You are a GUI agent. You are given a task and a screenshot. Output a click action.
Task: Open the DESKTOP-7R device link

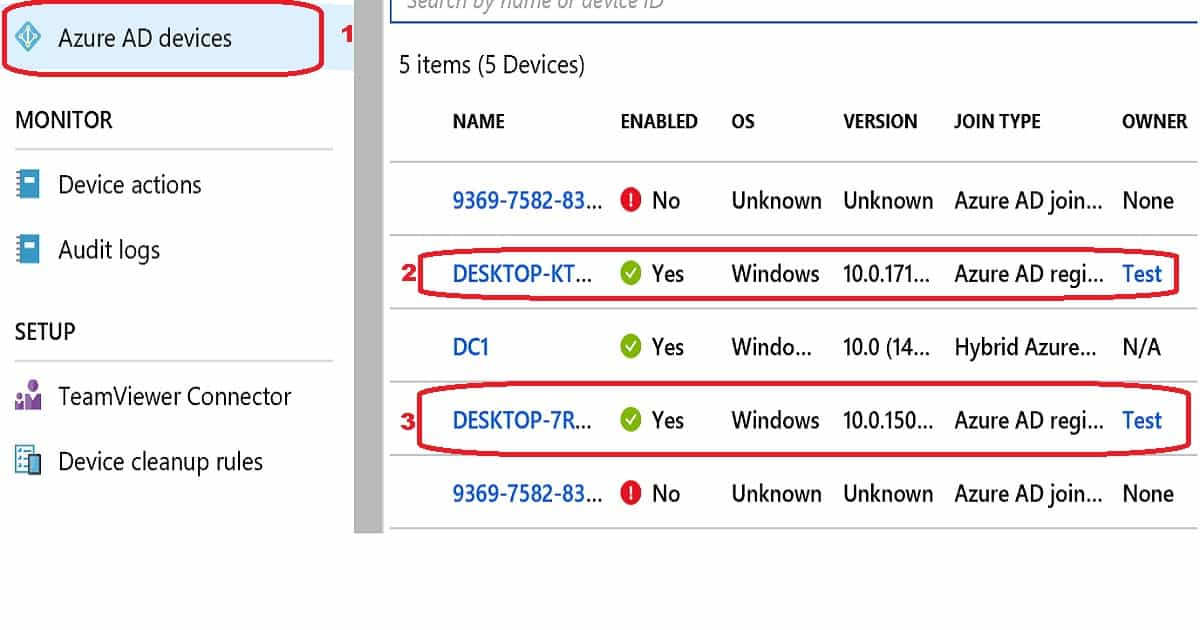(523, 420)
